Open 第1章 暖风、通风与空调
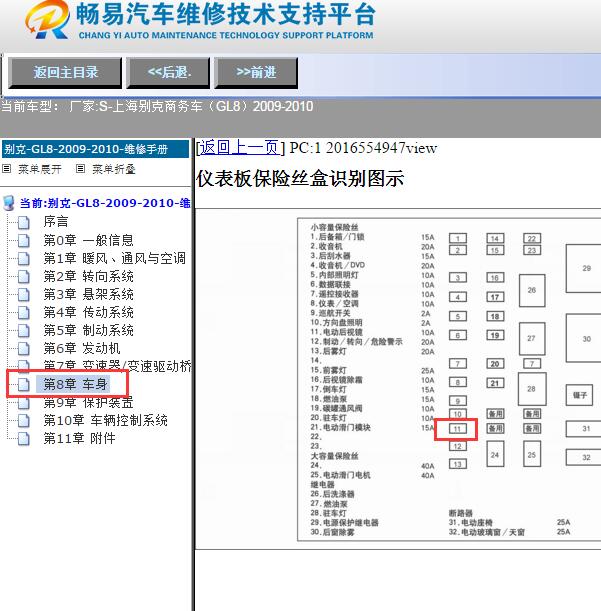The image size is (601, 611). [115, 258]
